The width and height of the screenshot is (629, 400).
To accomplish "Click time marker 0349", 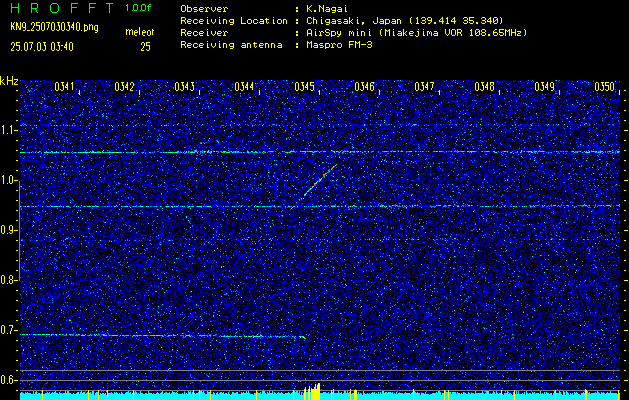I will 544,86.
